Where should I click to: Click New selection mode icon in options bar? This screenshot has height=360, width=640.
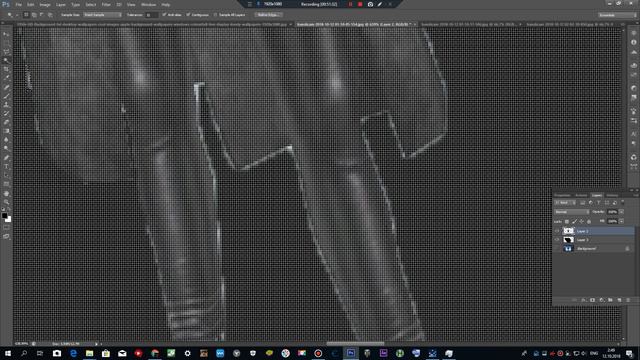click(26, 15)
